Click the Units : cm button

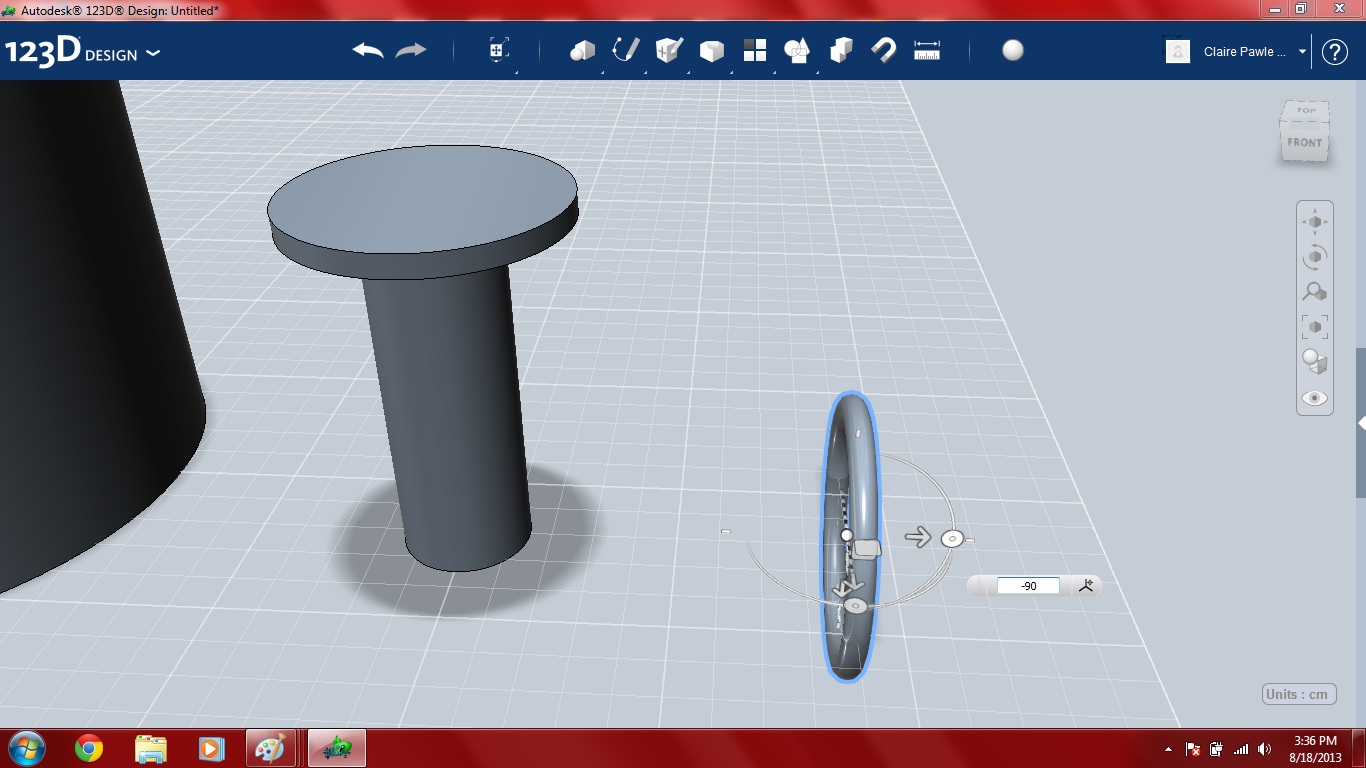point(1299,694)
